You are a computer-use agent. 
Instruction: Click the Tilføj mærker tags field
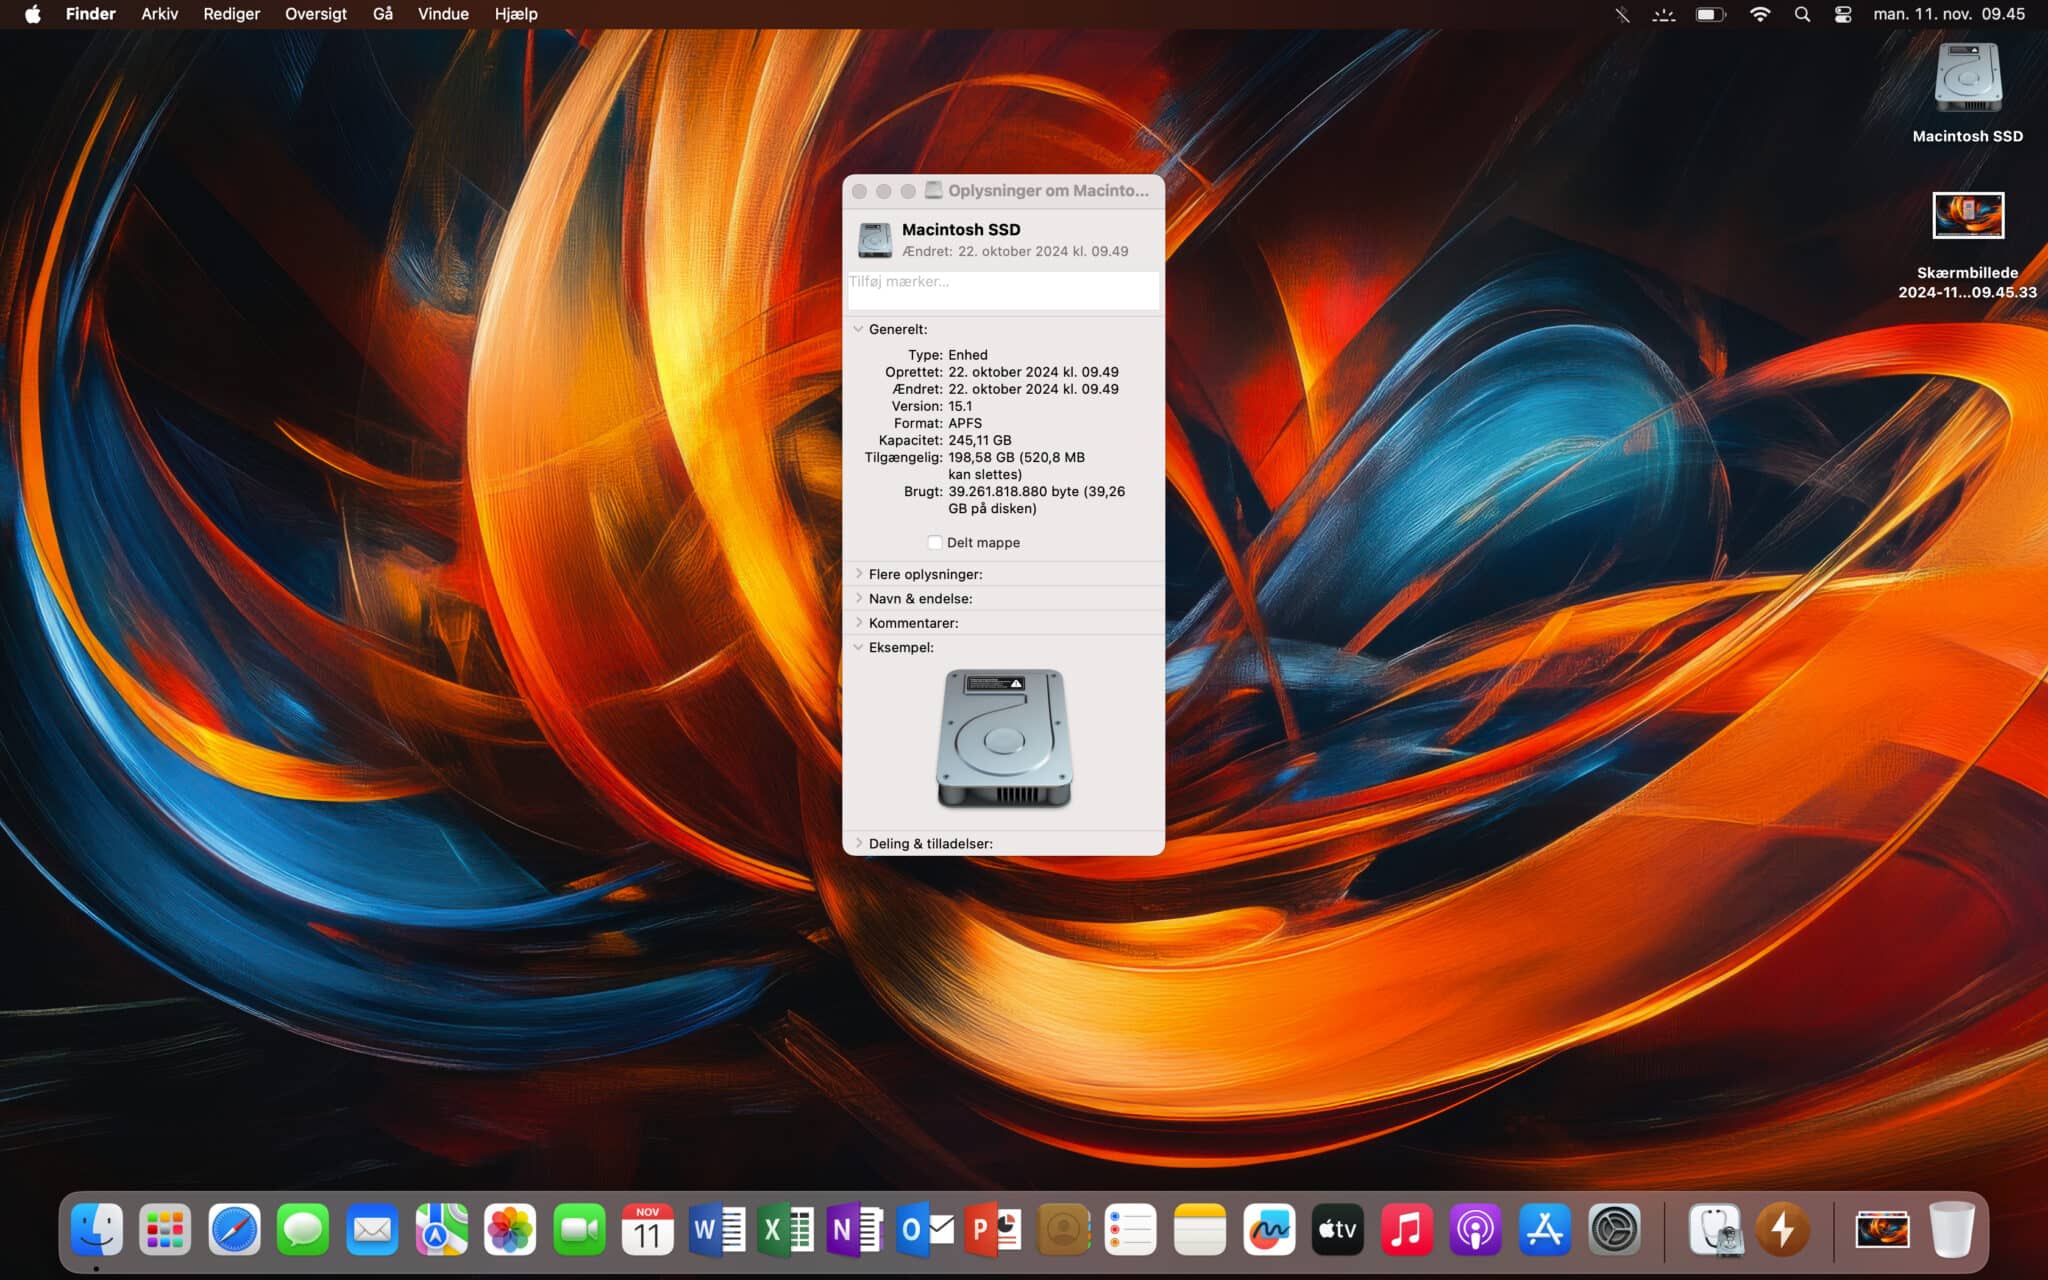[x=1003, y=290]
